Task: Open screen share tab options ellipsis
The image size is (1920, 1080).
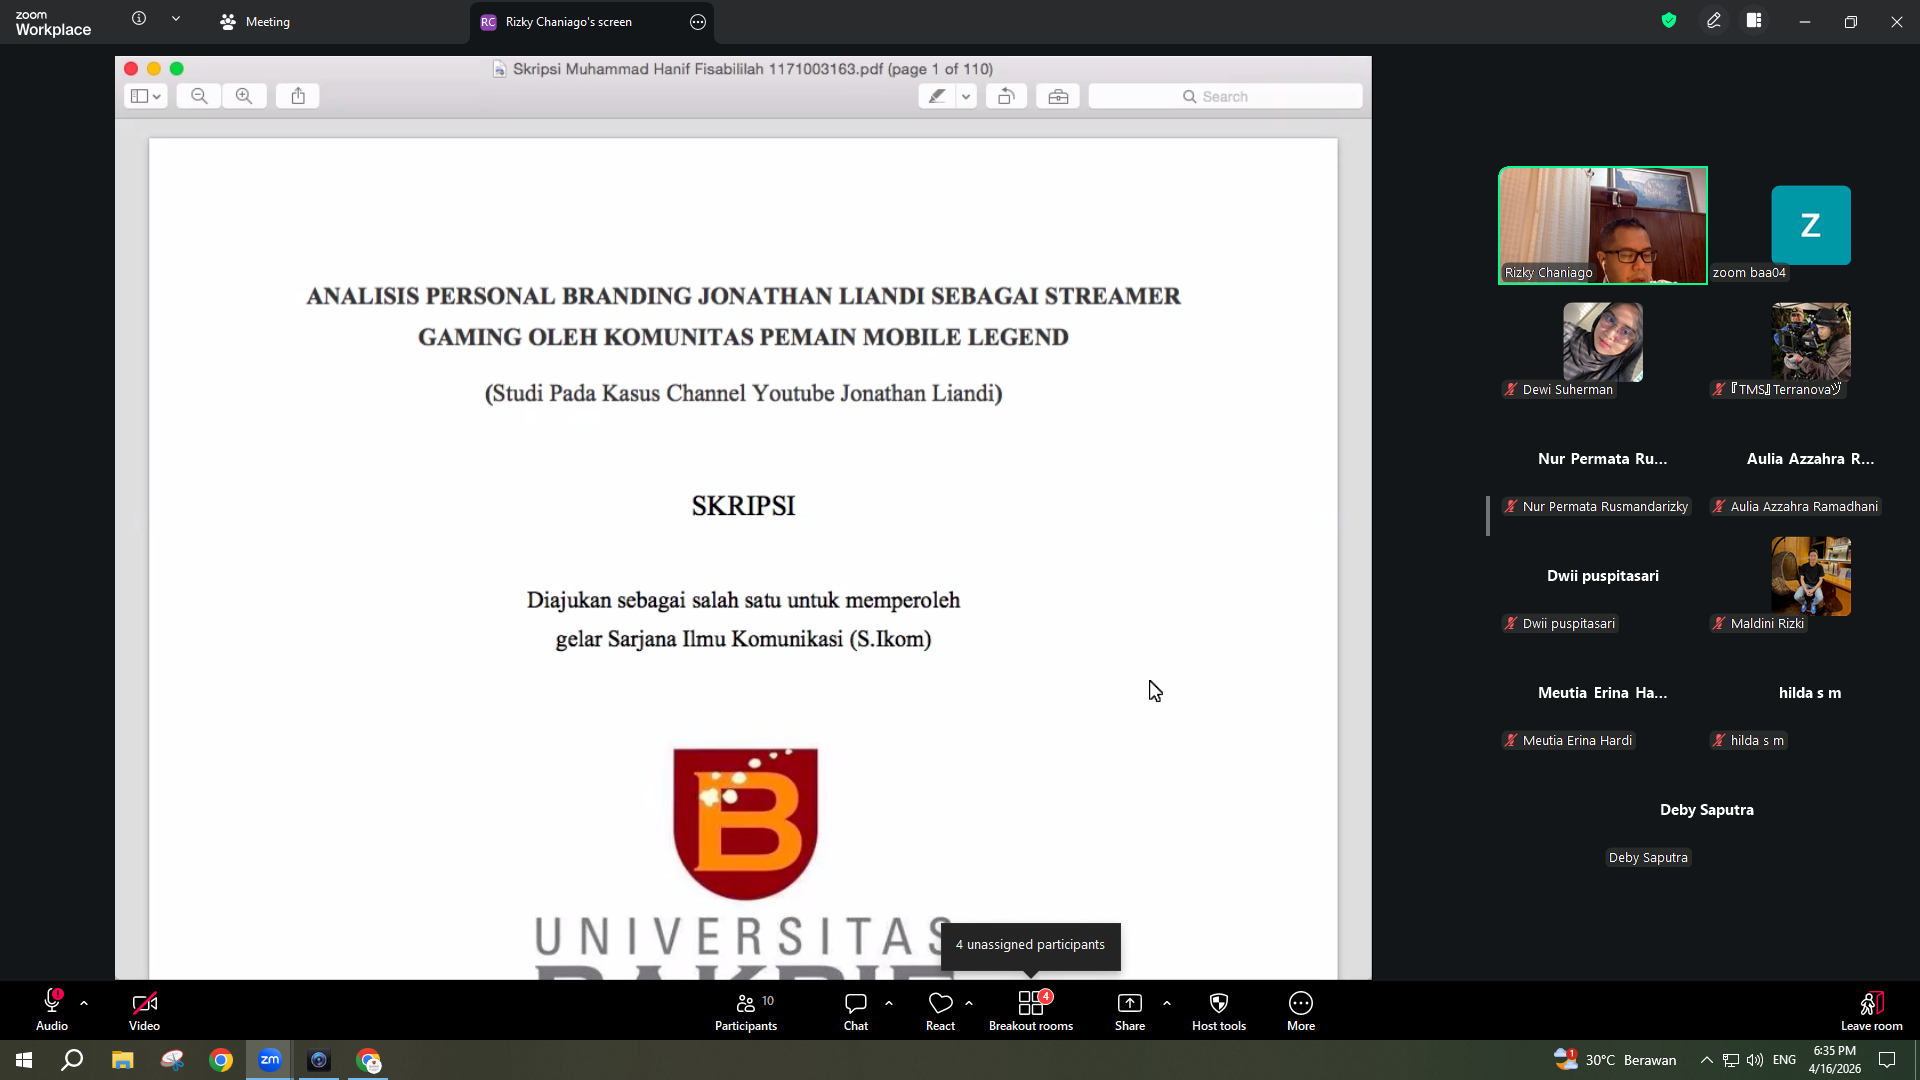Action: 698,22
